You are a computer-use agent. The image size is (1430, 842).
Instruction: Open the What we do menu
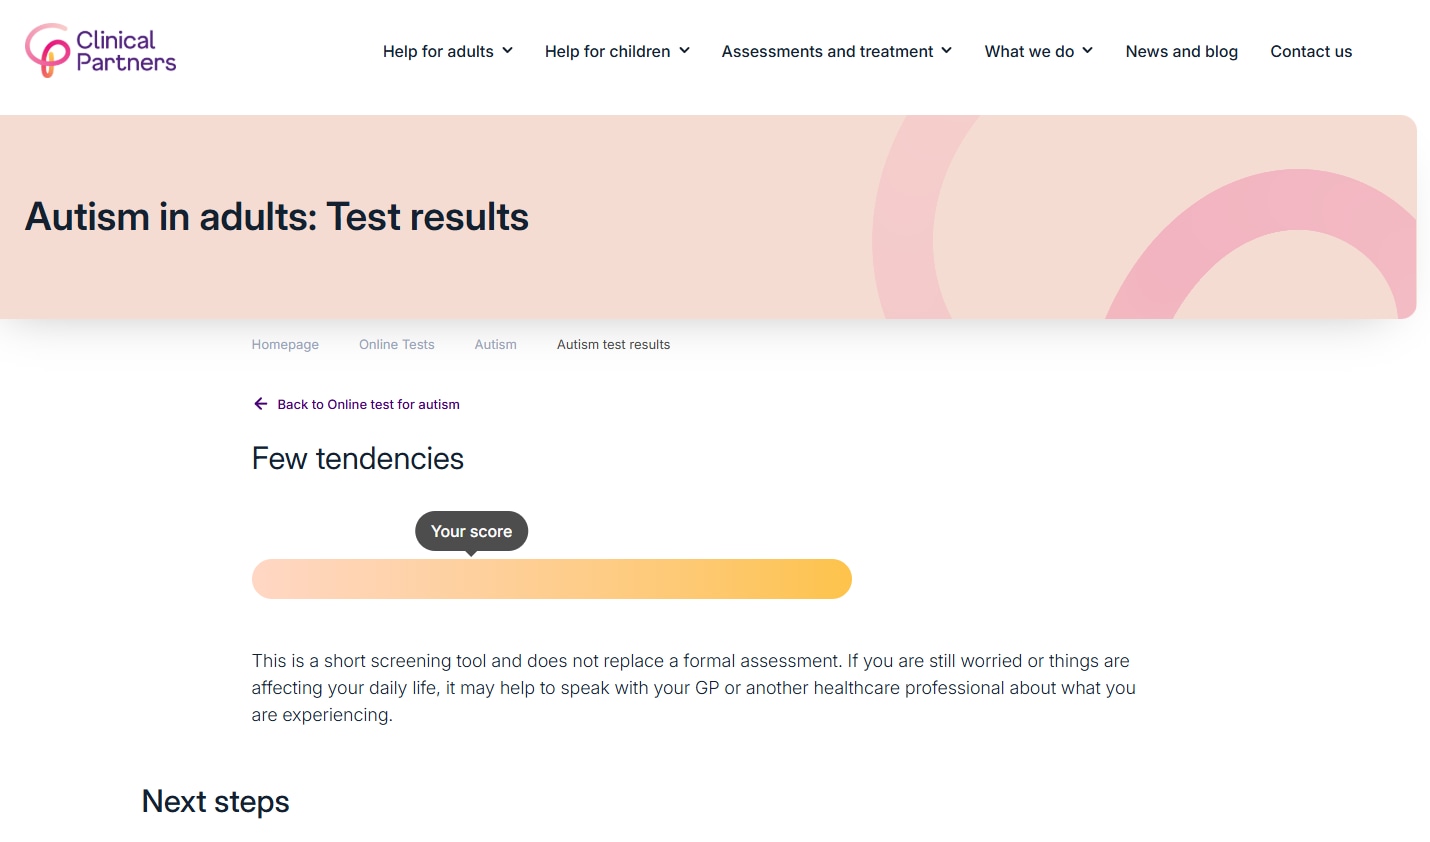tap(1029, 52)
